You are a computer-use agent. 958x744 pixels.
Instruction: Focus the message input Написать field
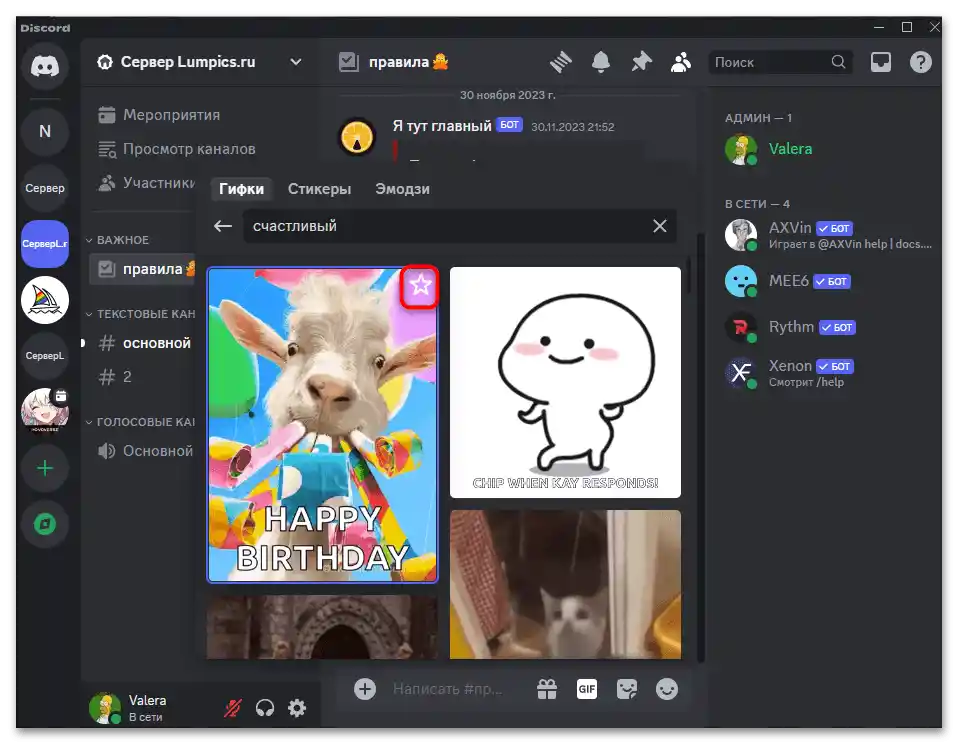(x=449, y=689)
